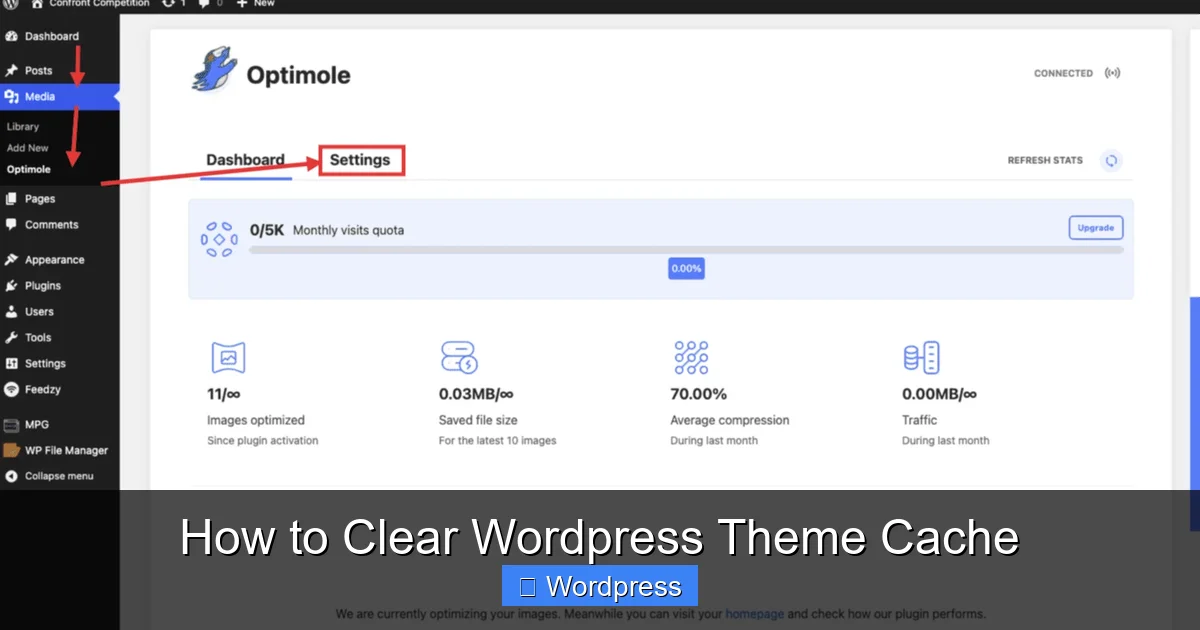Click the monthly visits quota progress bar
The image size is (1200, 630).
coord(686,249)
